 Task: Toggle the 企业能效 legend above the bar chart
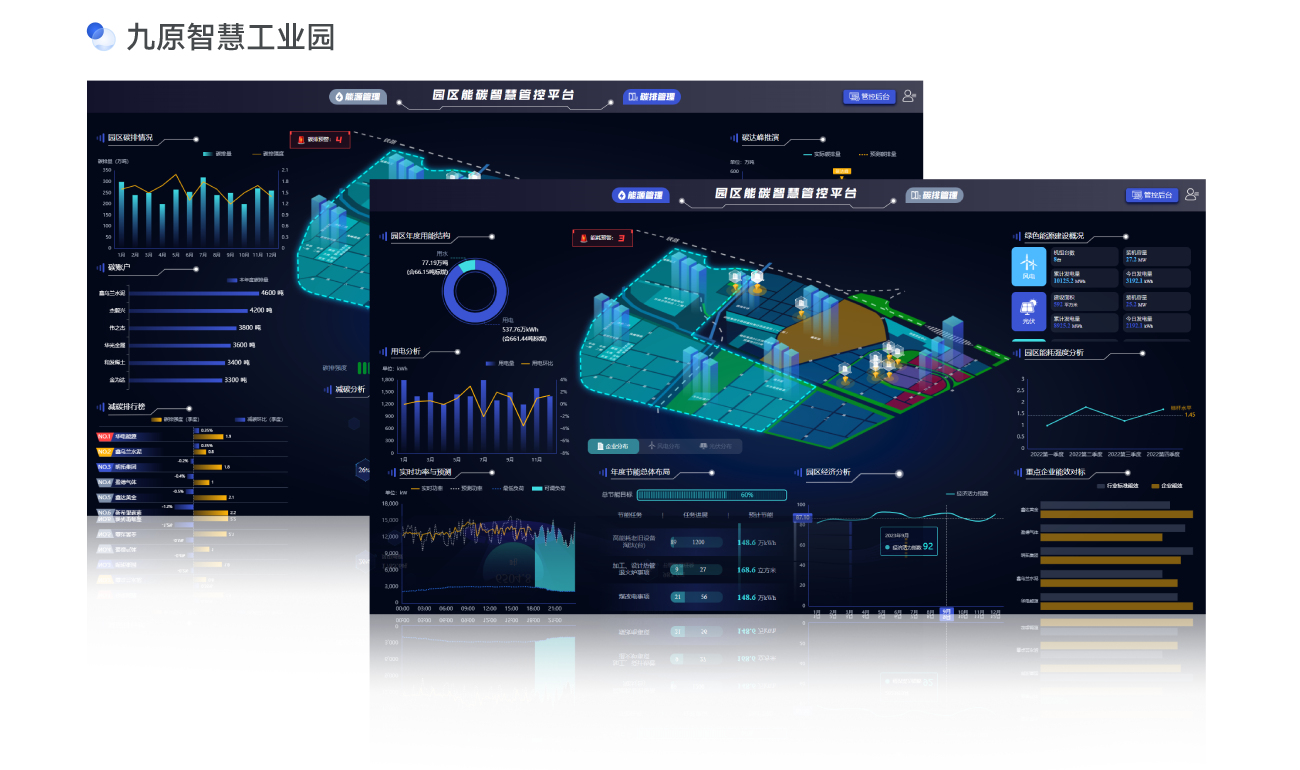pyautogui.click(x=1166, y=486)
